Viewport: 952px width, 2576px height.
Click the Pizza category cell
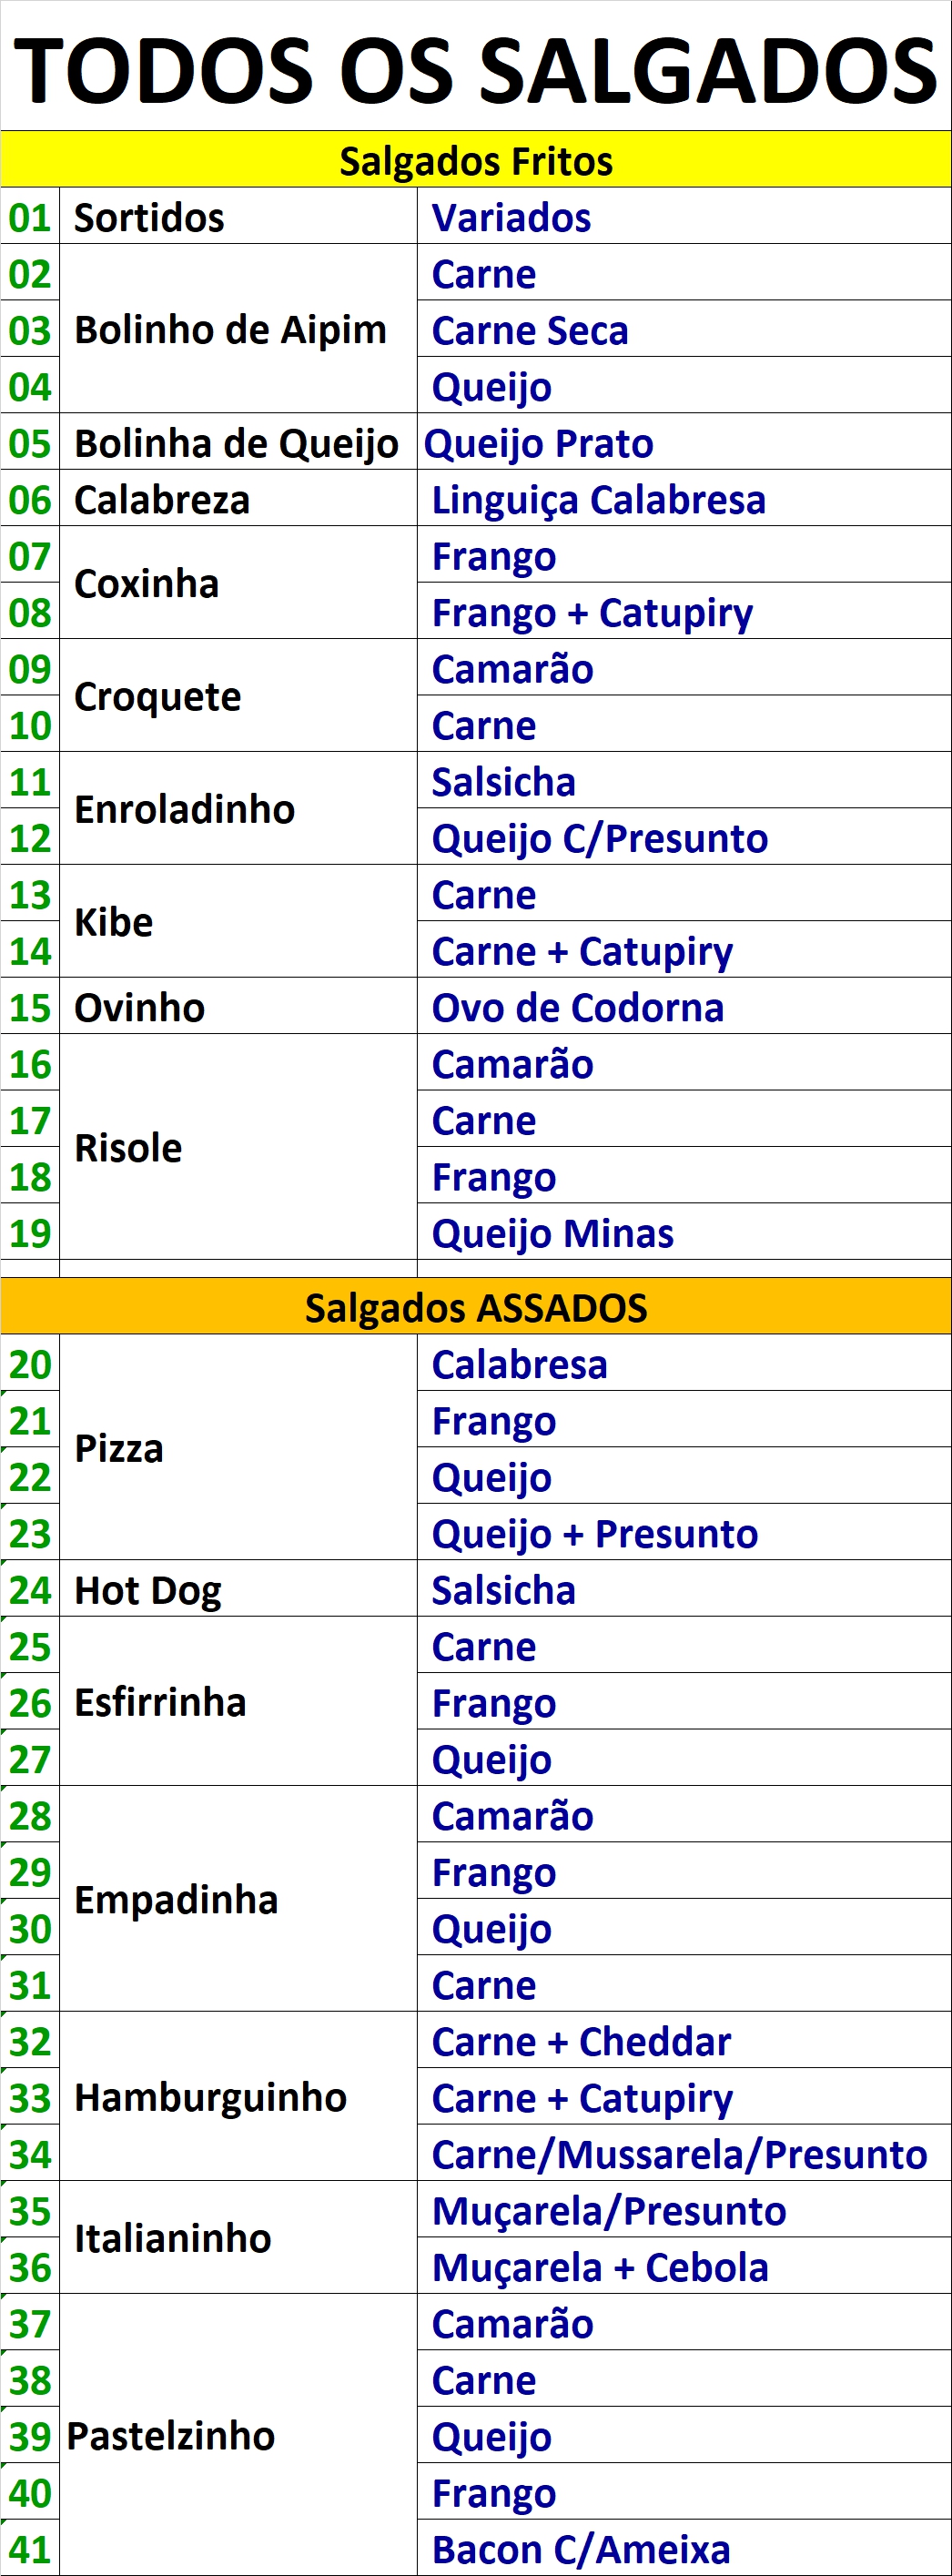click(238, 1448)
